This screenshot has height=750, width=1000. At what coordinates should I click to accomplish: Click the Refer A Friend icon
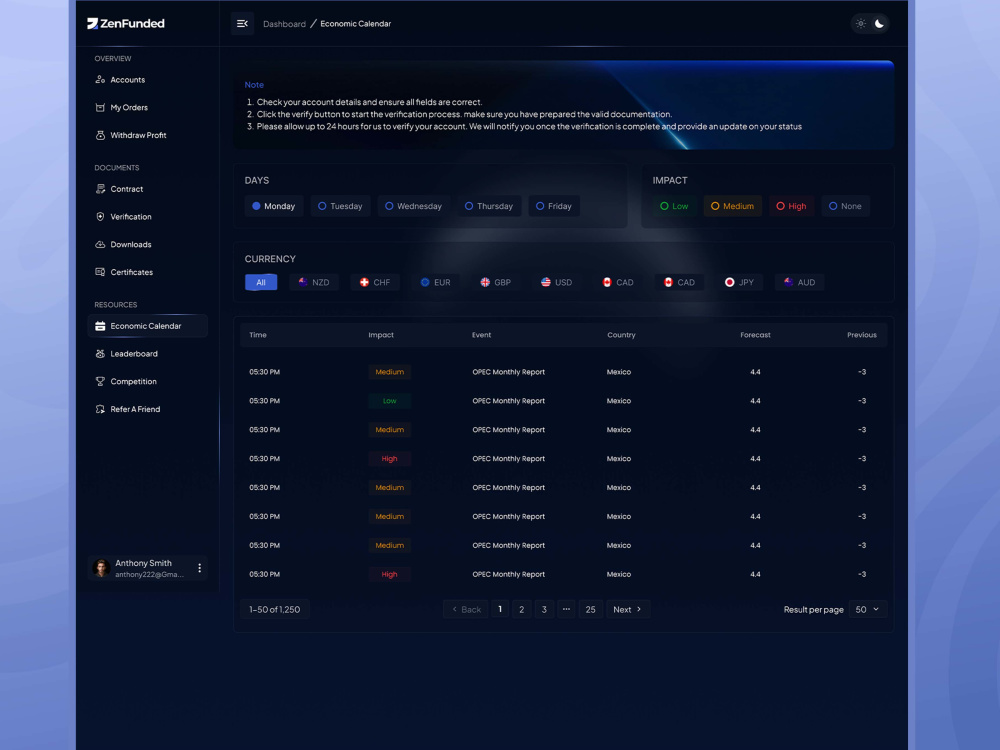click(100, 409)
